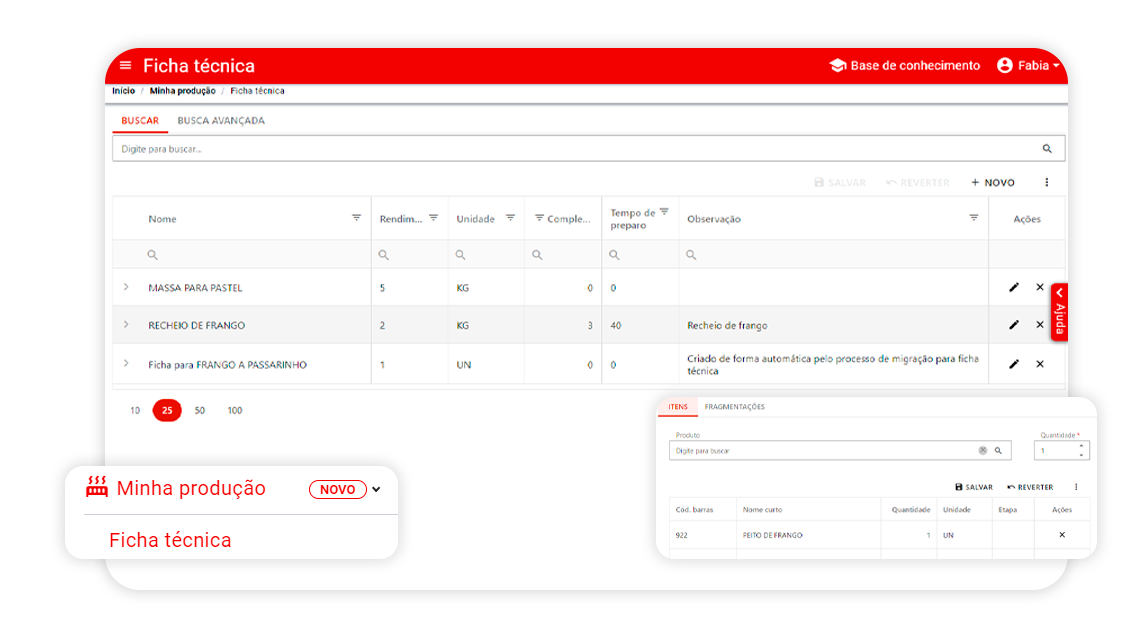Expand the Ficha para FRANGO A PASSARINHO row
The image size is (1146, 644).
click(126, 363)
